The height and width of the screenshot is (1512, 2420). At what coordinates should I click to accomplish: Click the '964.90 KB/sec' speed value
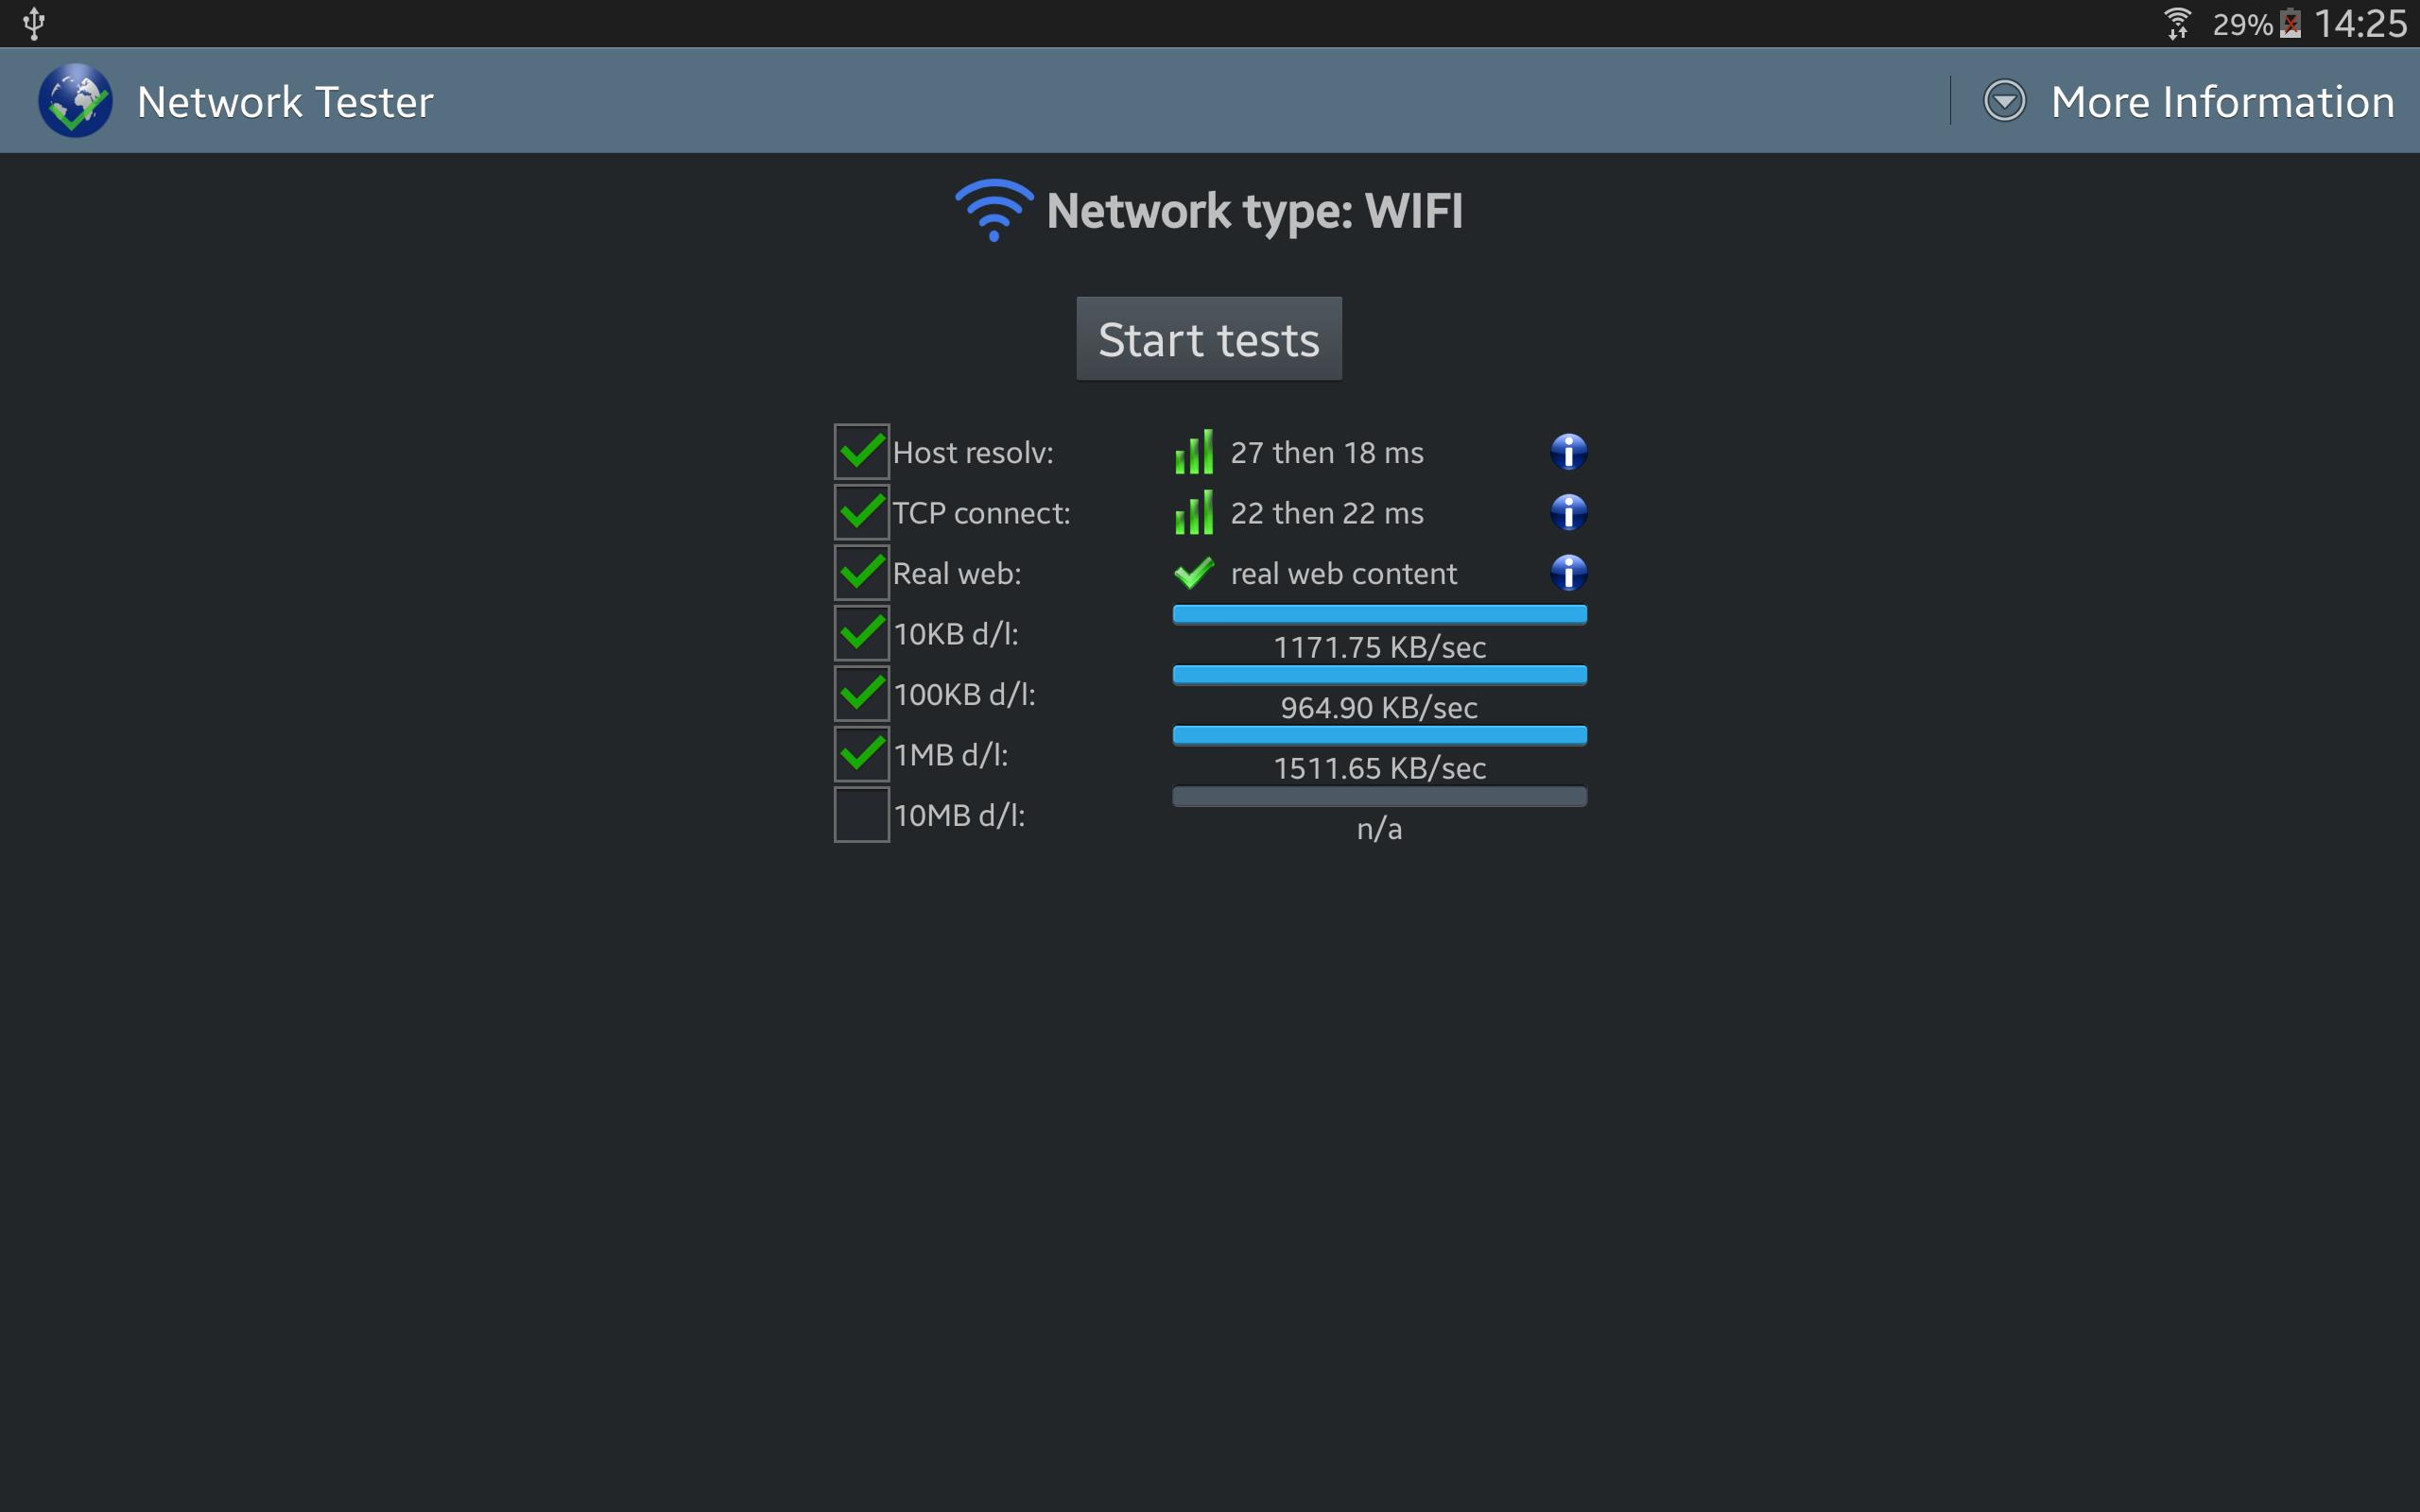(x=1379, y=708)
